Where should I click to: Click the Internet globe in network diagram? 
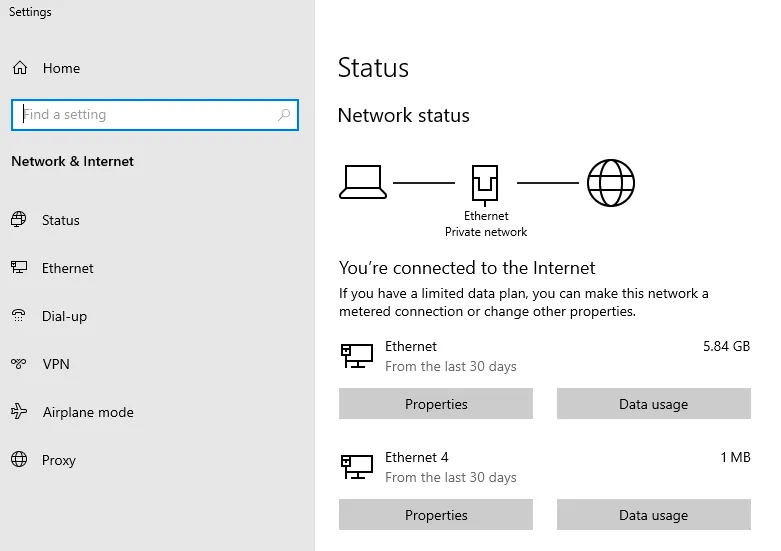(610, 183)
